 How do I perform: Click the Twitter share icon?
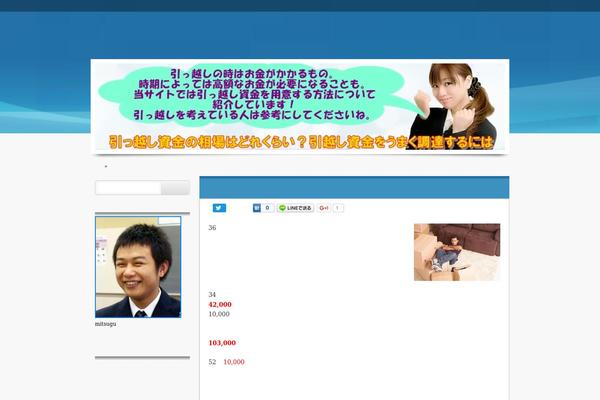coord(219,208)
